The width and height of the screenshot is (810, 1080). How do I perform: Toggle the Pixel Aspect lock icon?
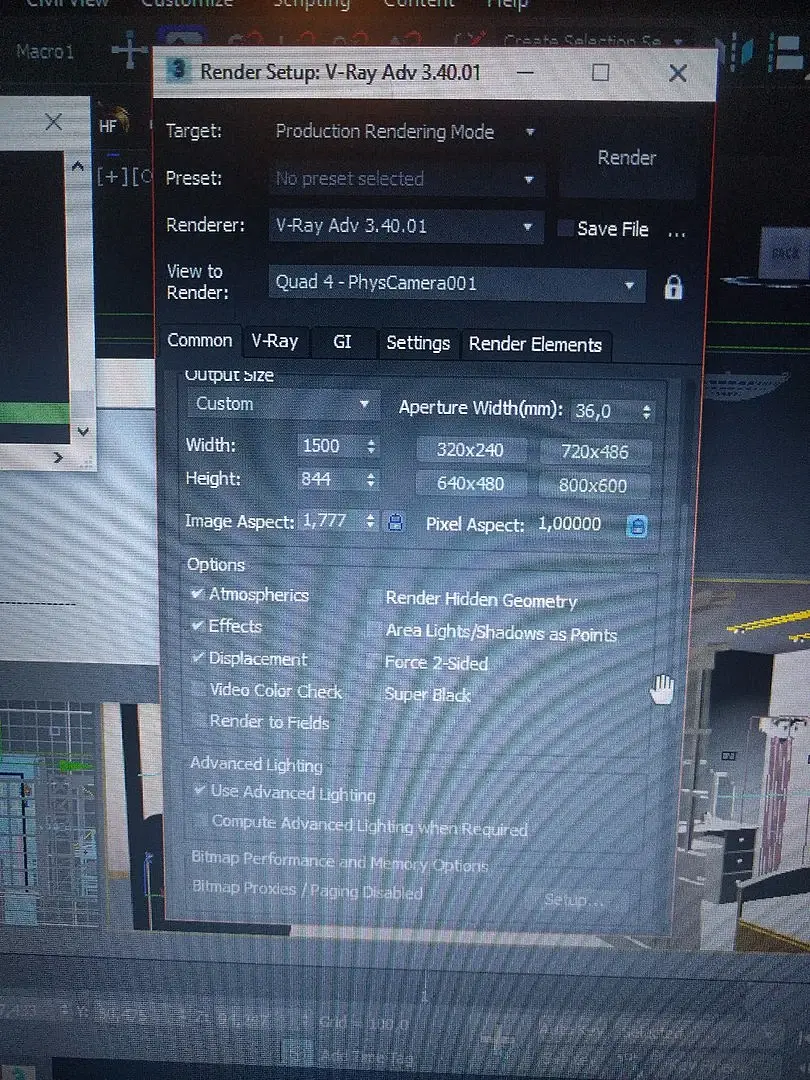637,526
